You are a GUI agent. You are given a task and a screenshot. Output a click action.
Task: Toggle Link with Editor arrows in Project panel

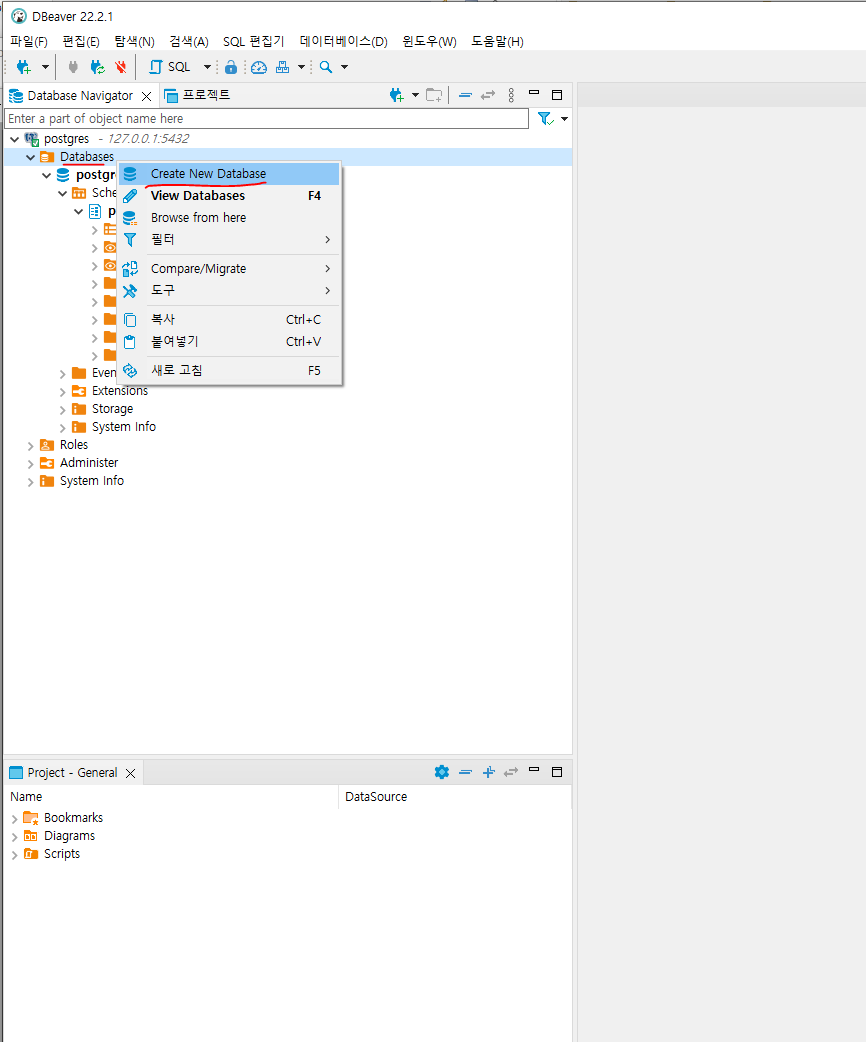click(510, 772)
